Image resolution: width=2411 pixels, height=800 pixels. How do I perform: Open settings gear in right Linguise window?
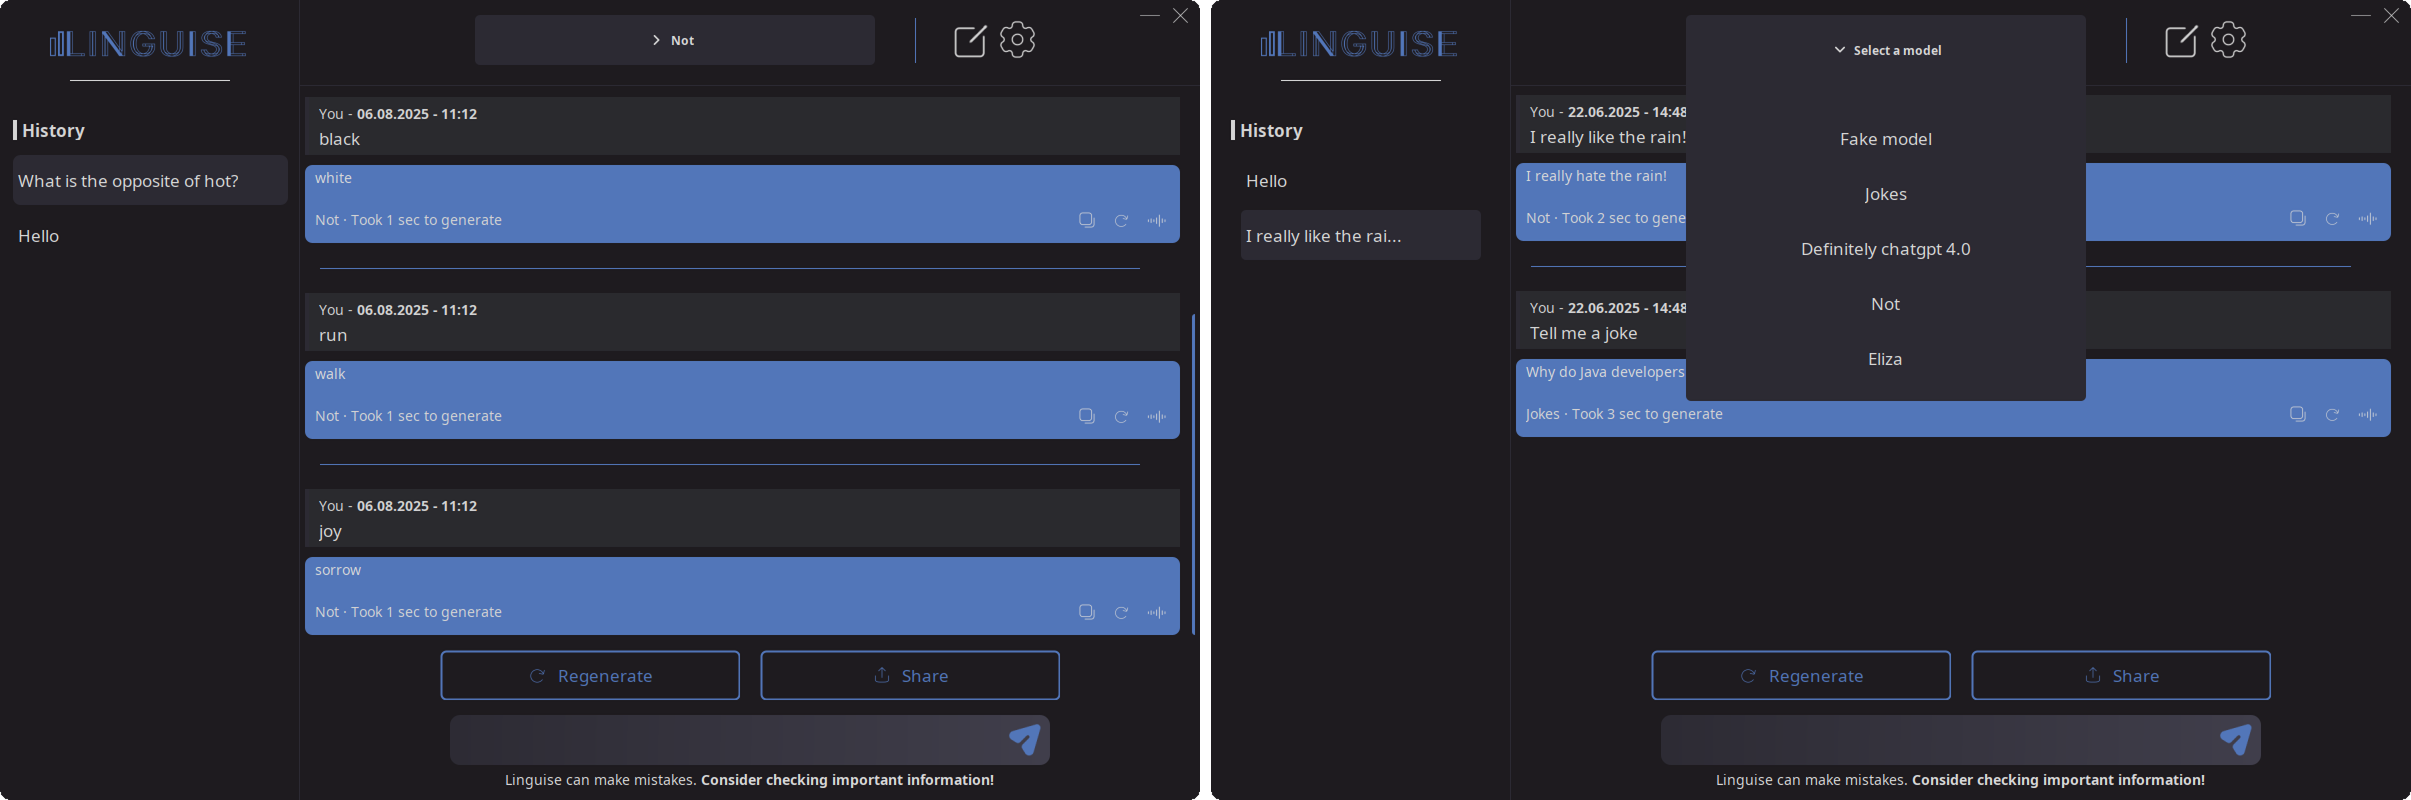click(2228, 40)
